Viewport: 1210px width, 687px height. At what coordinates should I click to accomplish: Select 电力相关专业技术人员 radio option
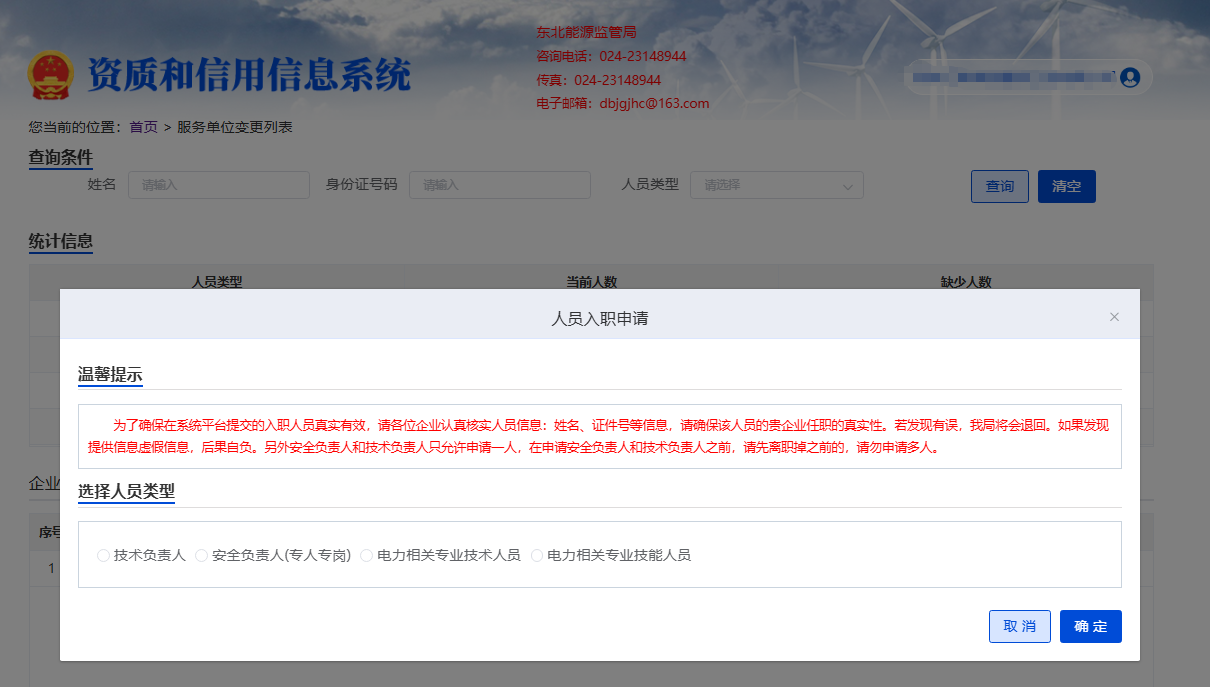(367, 555)
